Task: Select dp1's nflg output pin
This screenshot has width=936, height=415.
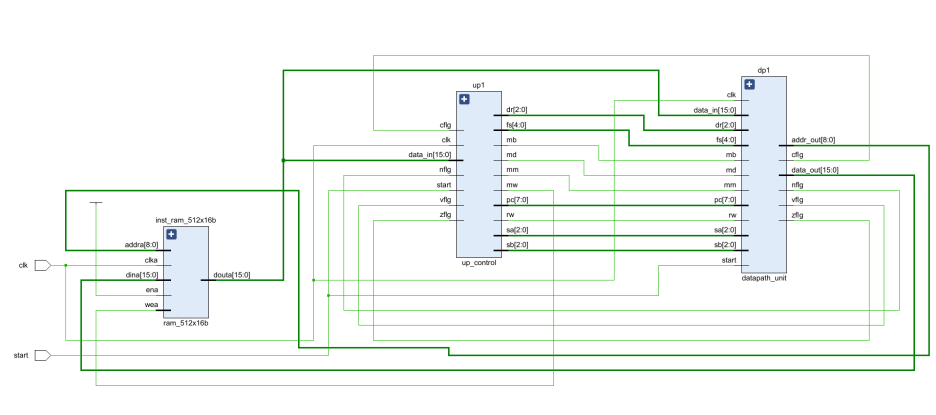Action: 797,185
